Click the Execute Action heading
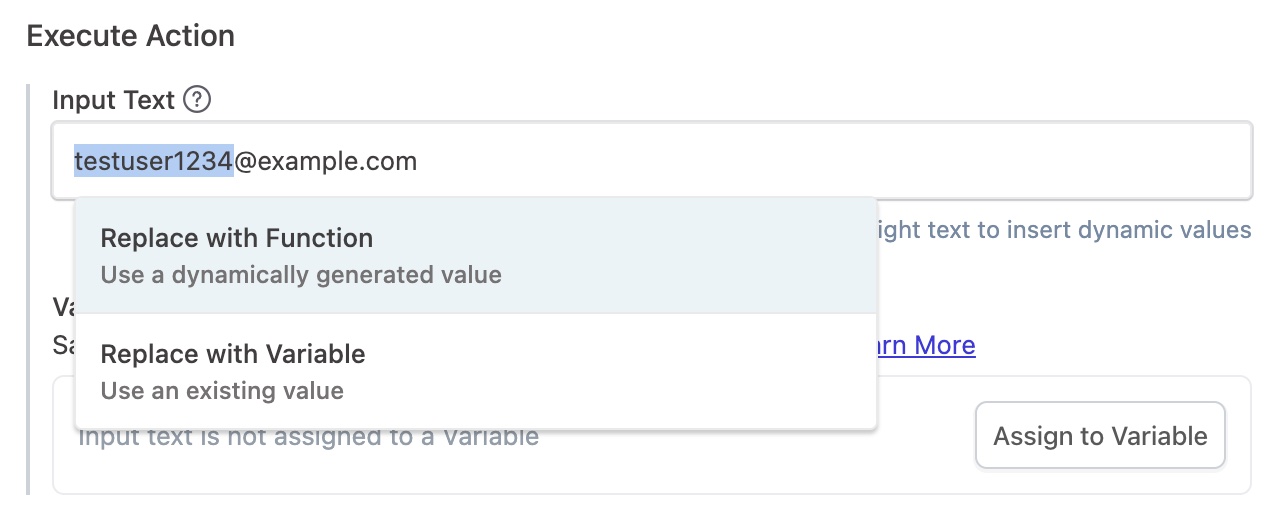1280x524 pixels. pos(130,37)
